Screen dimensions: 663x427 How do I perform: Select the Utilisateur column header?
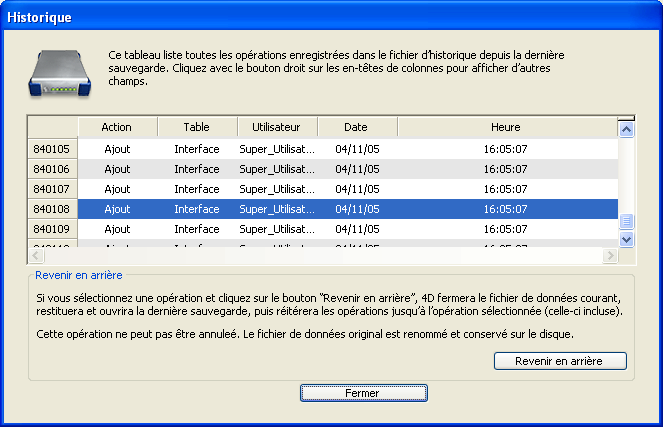click(277, 127)
